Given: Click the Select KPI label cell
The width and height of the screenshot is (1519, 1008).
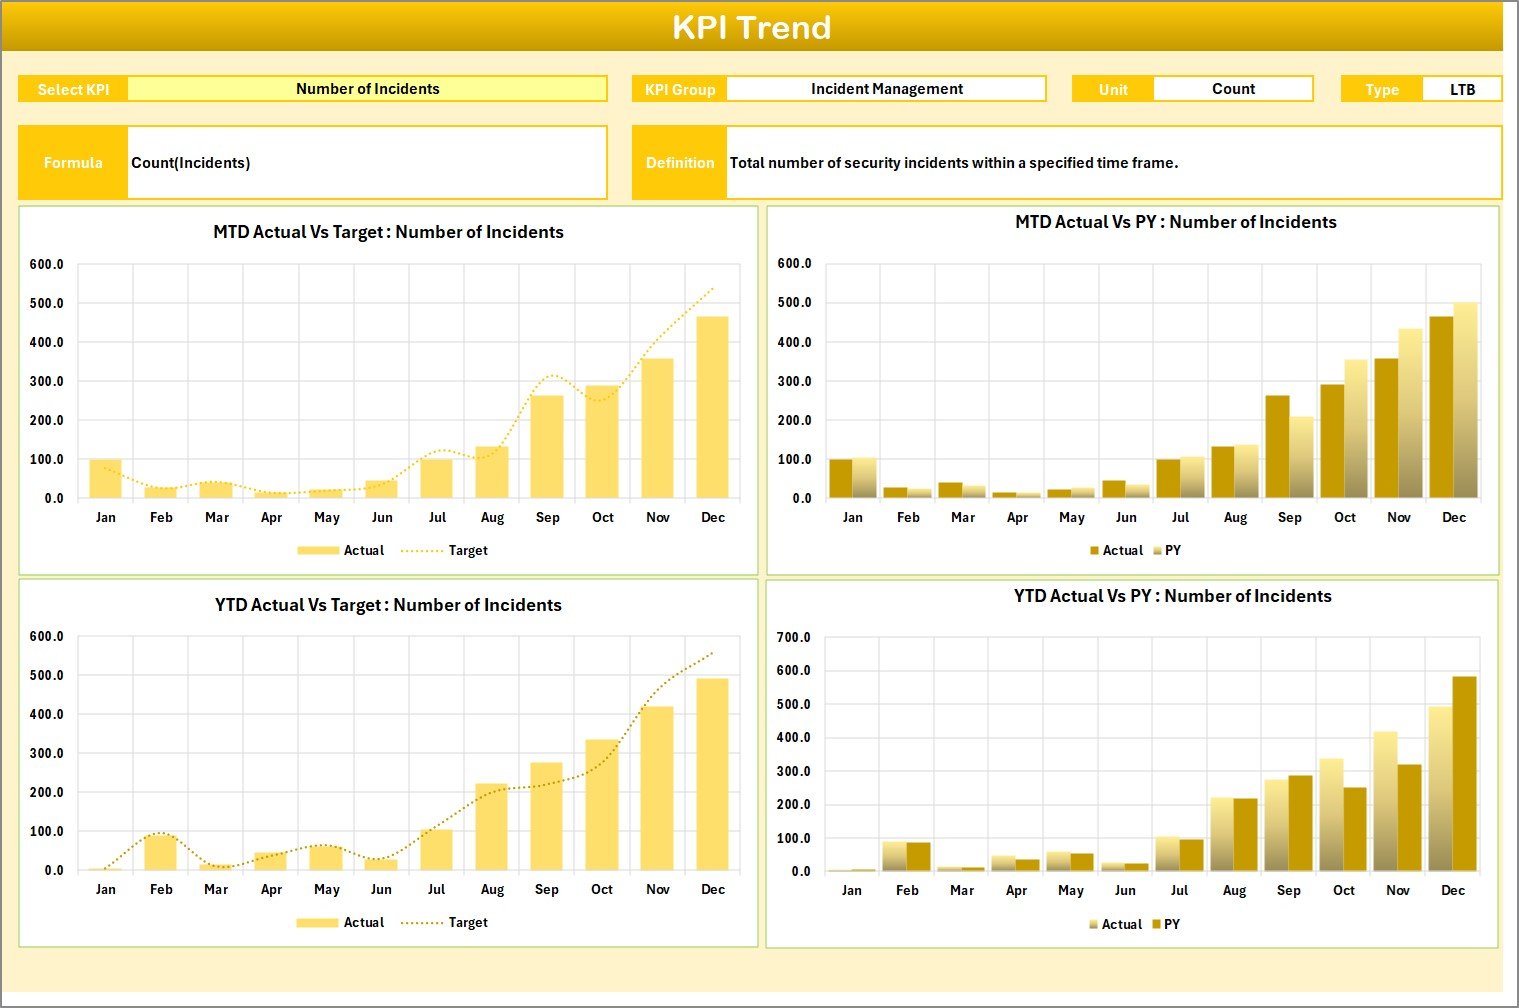Looking at the screenshot, I should [73, 90].
